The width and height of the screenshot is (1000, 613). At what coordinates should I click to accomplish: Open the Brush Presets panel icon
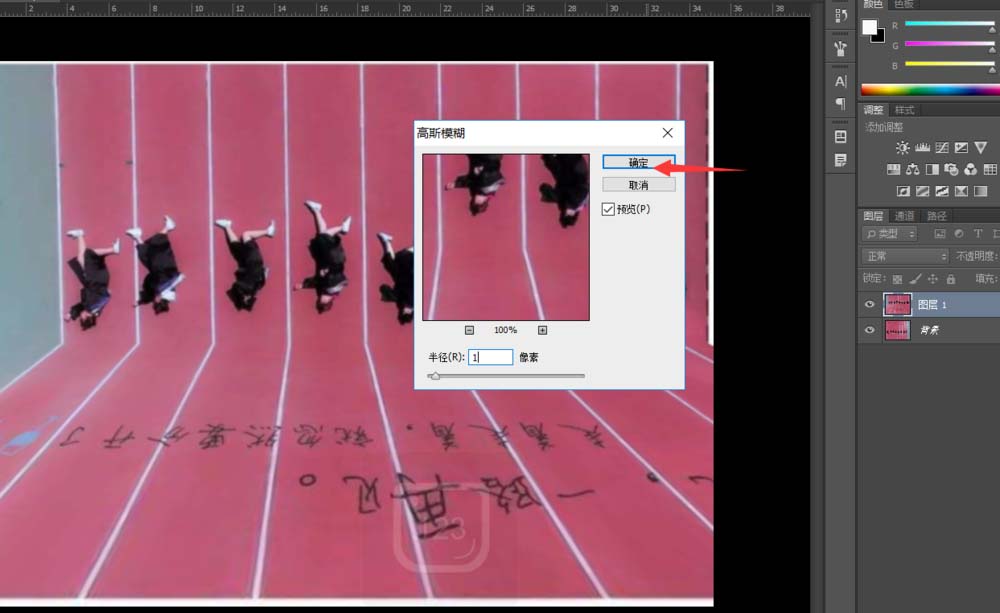(841, 48)
